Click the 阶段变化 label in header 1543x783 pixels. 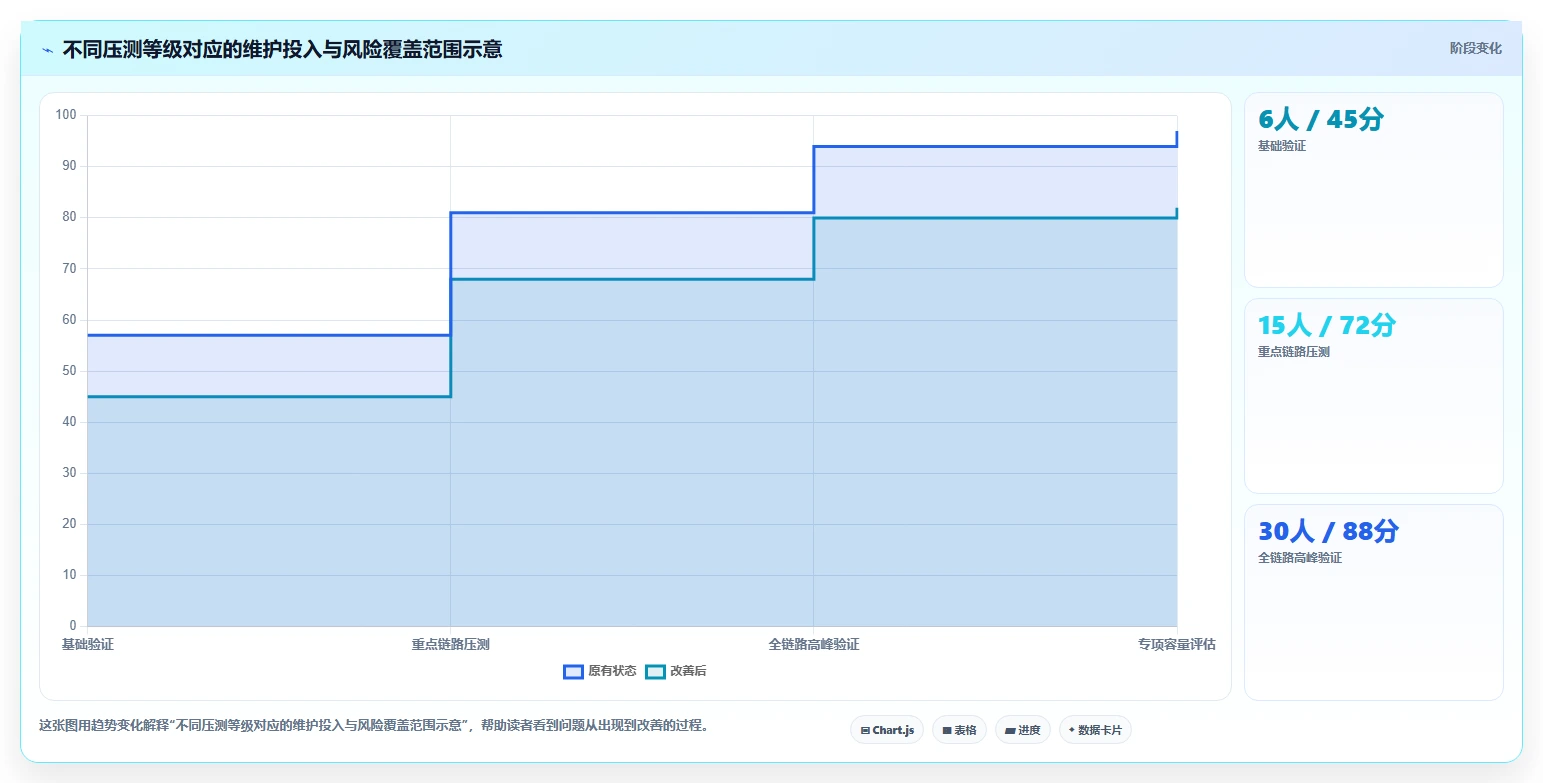(1476, 48)
